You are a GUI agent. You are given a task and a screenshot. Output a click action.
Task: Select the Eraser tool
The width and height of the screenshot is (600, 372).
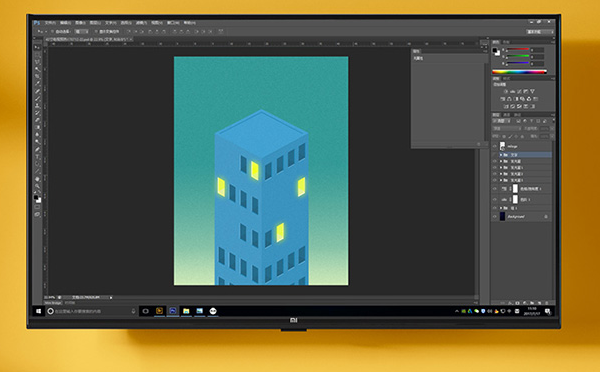(37, 120)
